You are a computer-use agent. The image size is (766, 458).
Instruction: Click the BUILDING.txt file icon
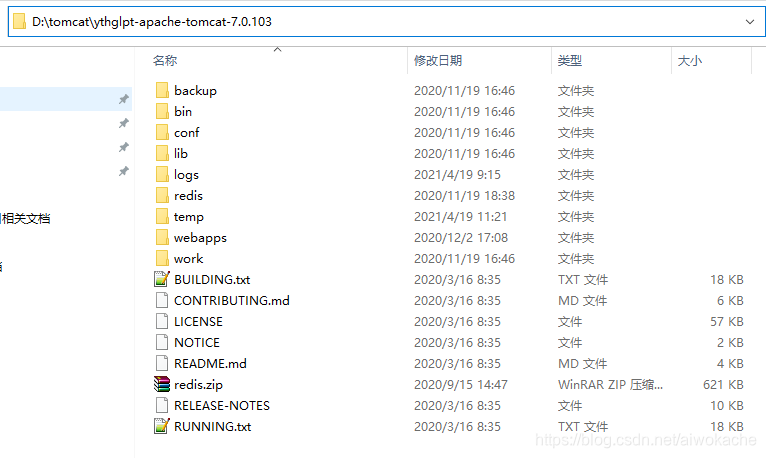tap(162, 279)
